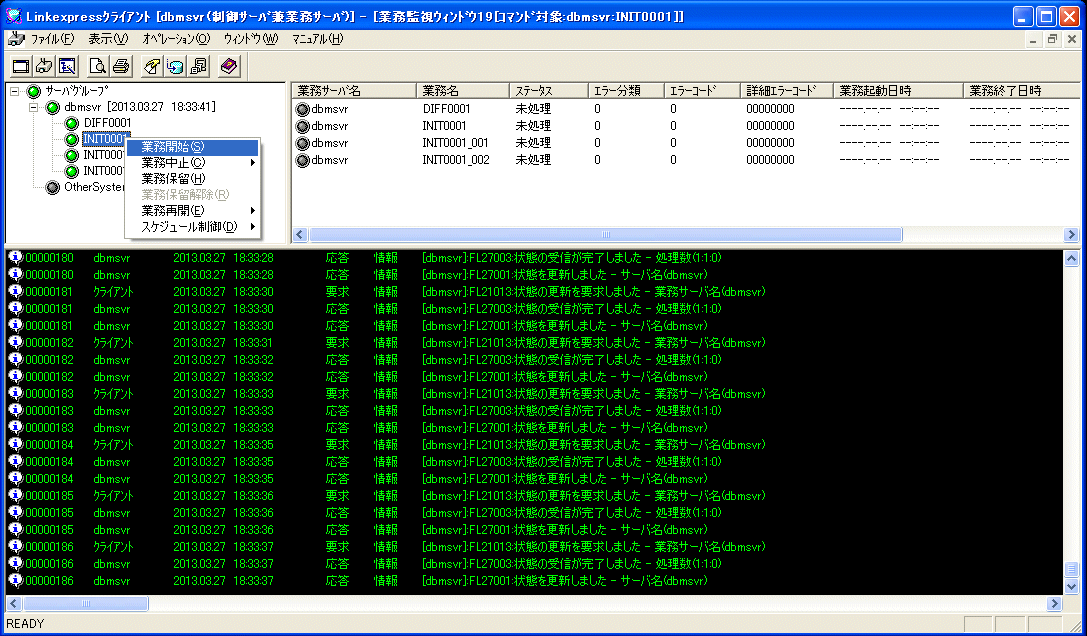Click the business list horizontal scrollbar thumb

[x=605, y=235]
